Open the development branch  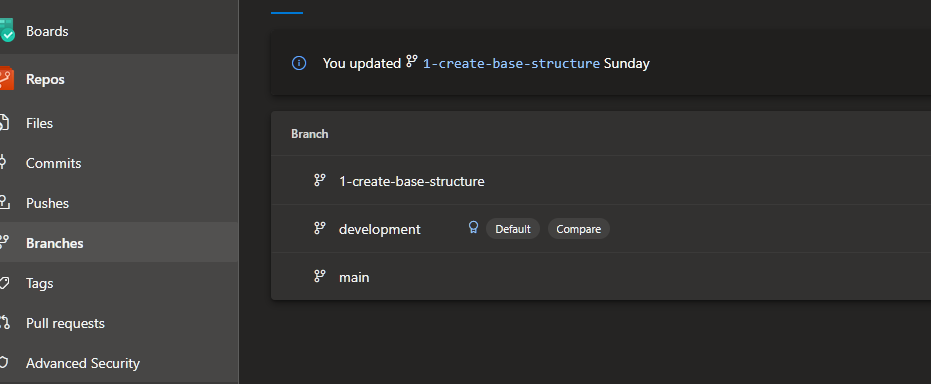(379, 229)
